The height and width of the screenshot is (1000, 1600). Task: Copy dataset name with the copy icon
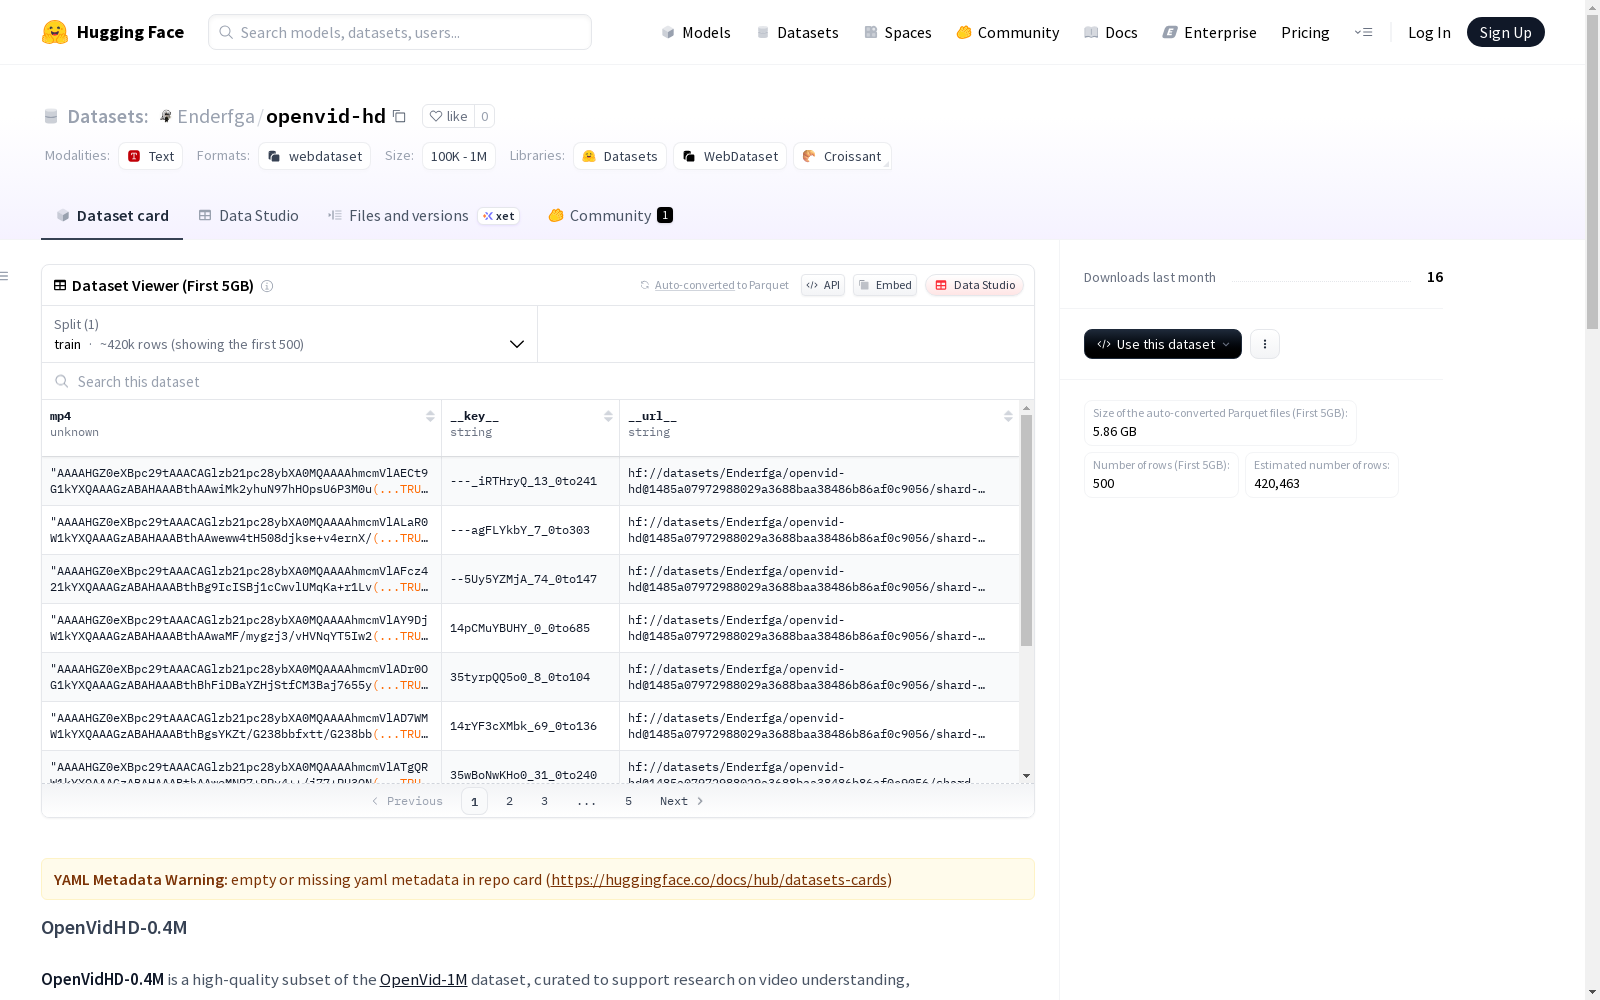[x=399, y=116]
